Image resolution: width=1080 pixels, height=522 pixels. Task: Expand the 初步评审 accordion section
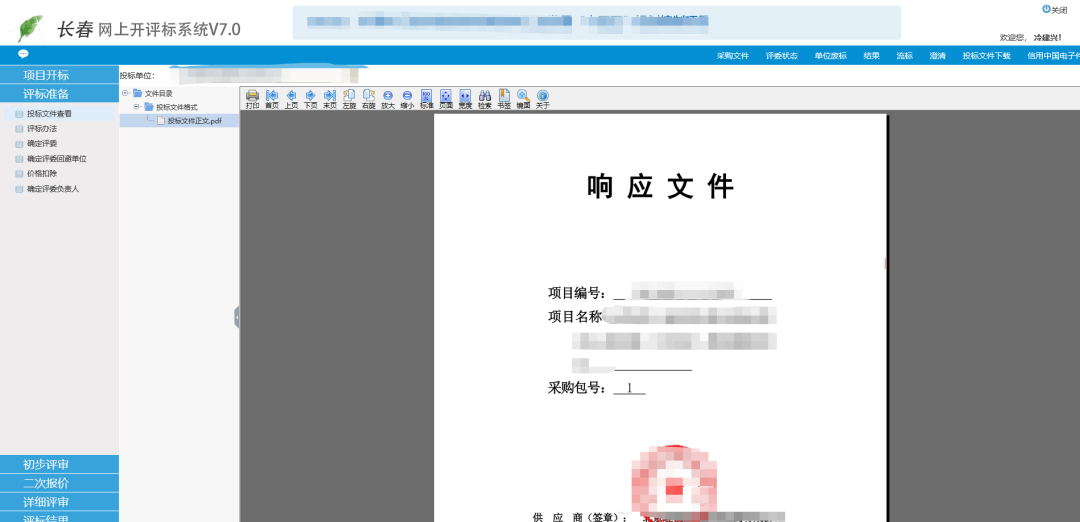59,464
